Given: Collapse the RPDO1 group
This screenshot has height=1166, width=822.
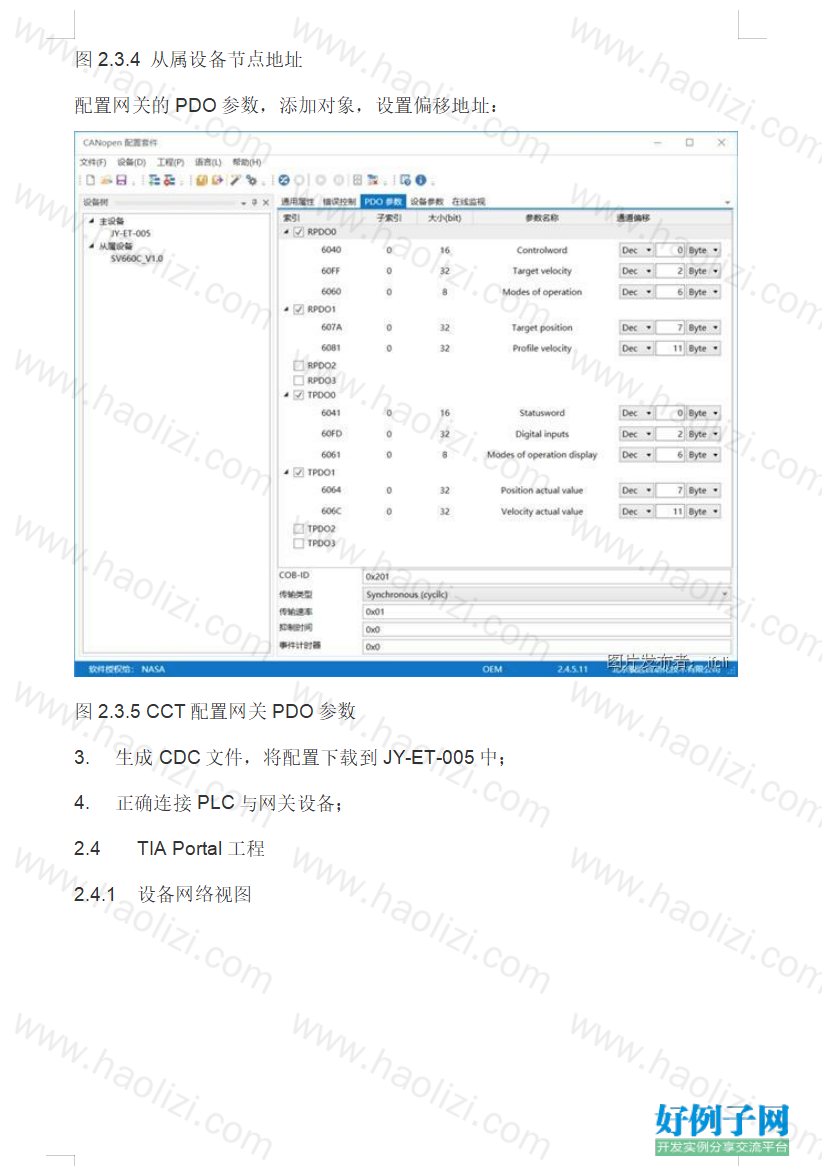Looking at the screenshot, I should [286, 309].
